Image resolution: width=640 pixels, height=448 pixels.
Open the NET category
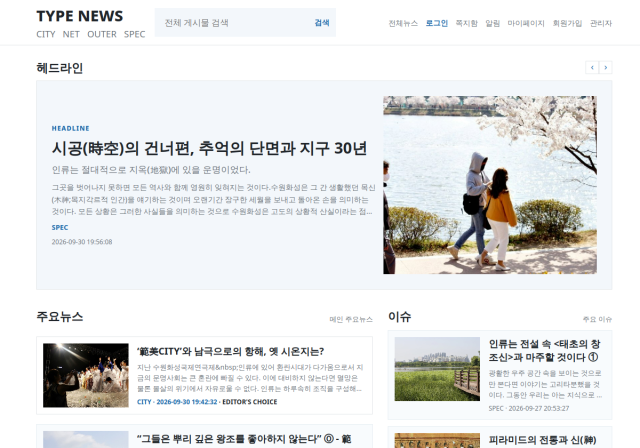coord(71,34)
